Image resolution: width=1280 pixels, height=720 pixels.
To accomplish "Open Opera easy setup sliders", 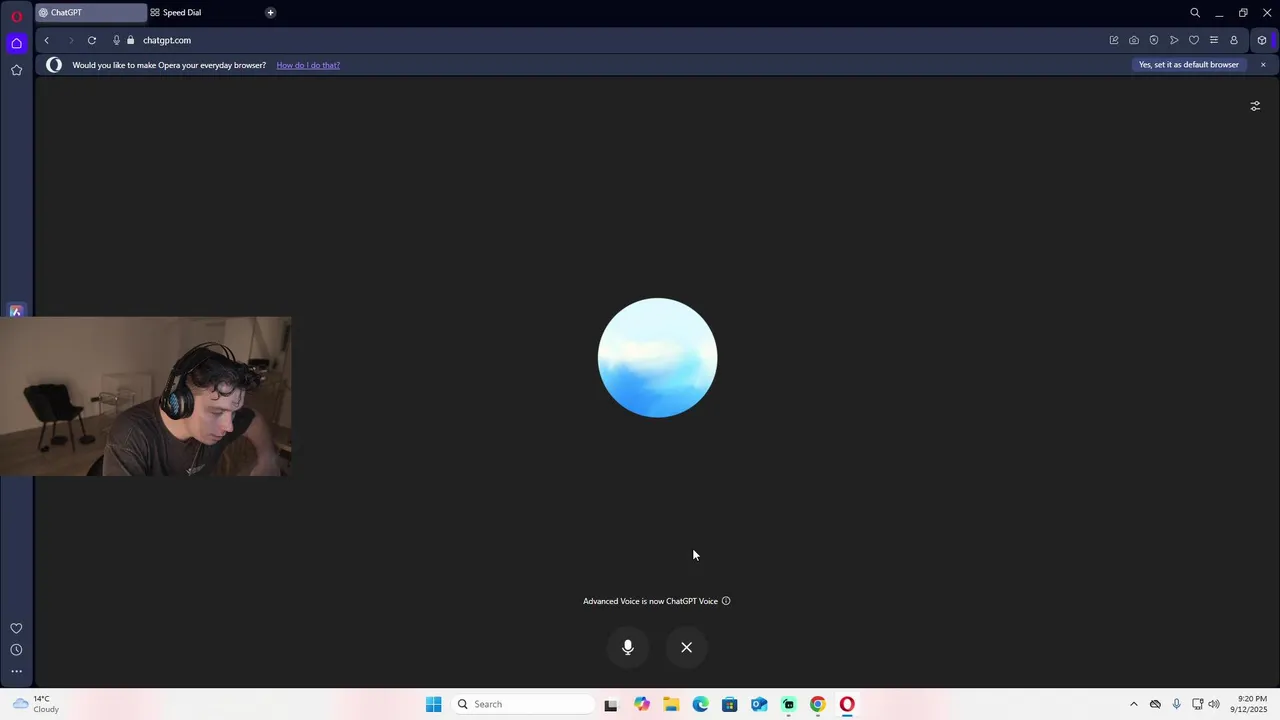I will coord(1214,40).
